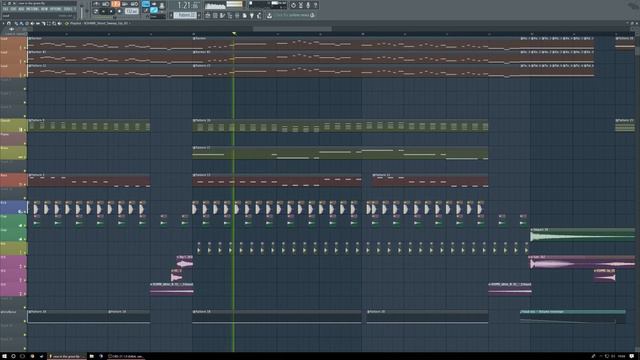Viewport: 640px width, 360px height.
Task: Mute the first green Clap track
Action: tap(24, 225)
